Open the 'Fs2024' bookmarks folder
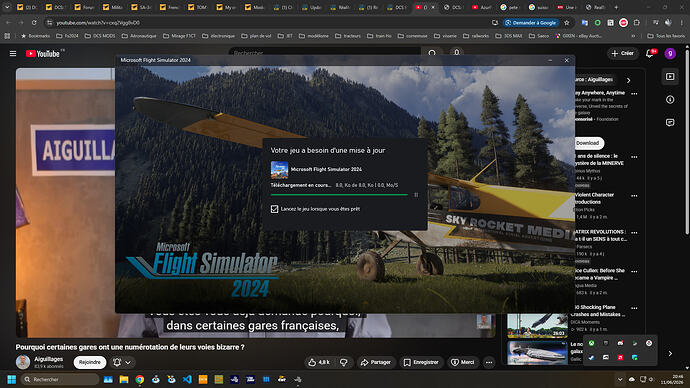The width and height of the screenshot is (690, 388). pos(67,36)
